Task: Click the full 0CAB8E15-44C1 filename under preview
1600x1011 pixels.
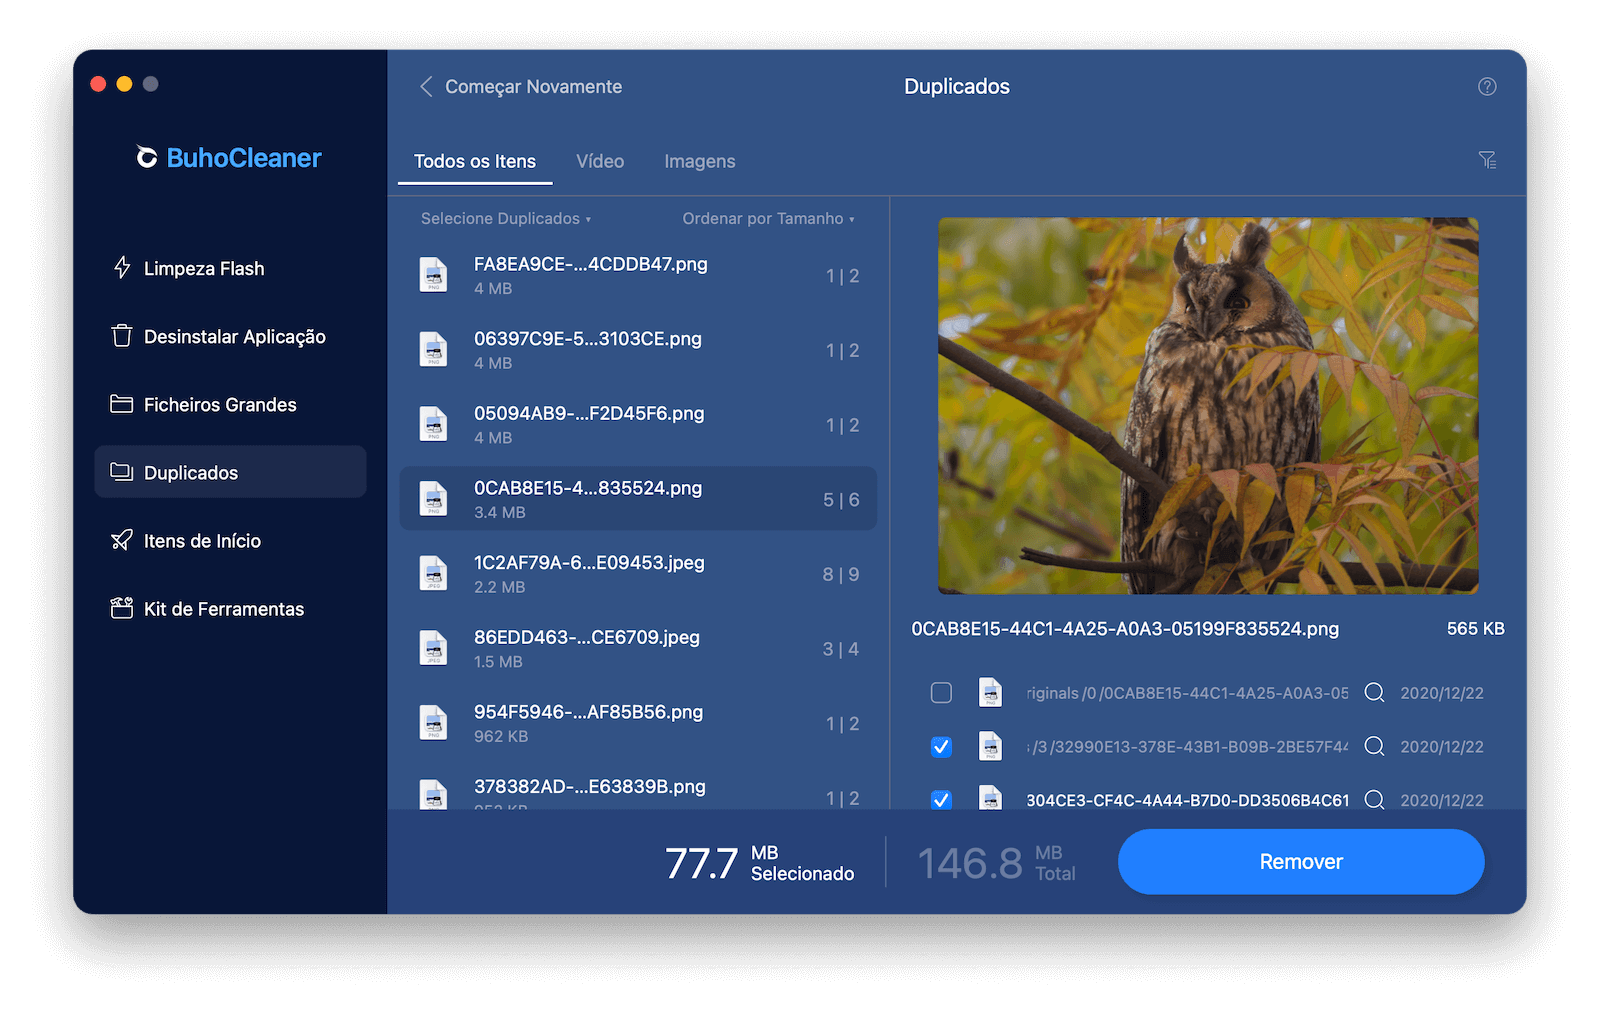Action: point(1125,629)
